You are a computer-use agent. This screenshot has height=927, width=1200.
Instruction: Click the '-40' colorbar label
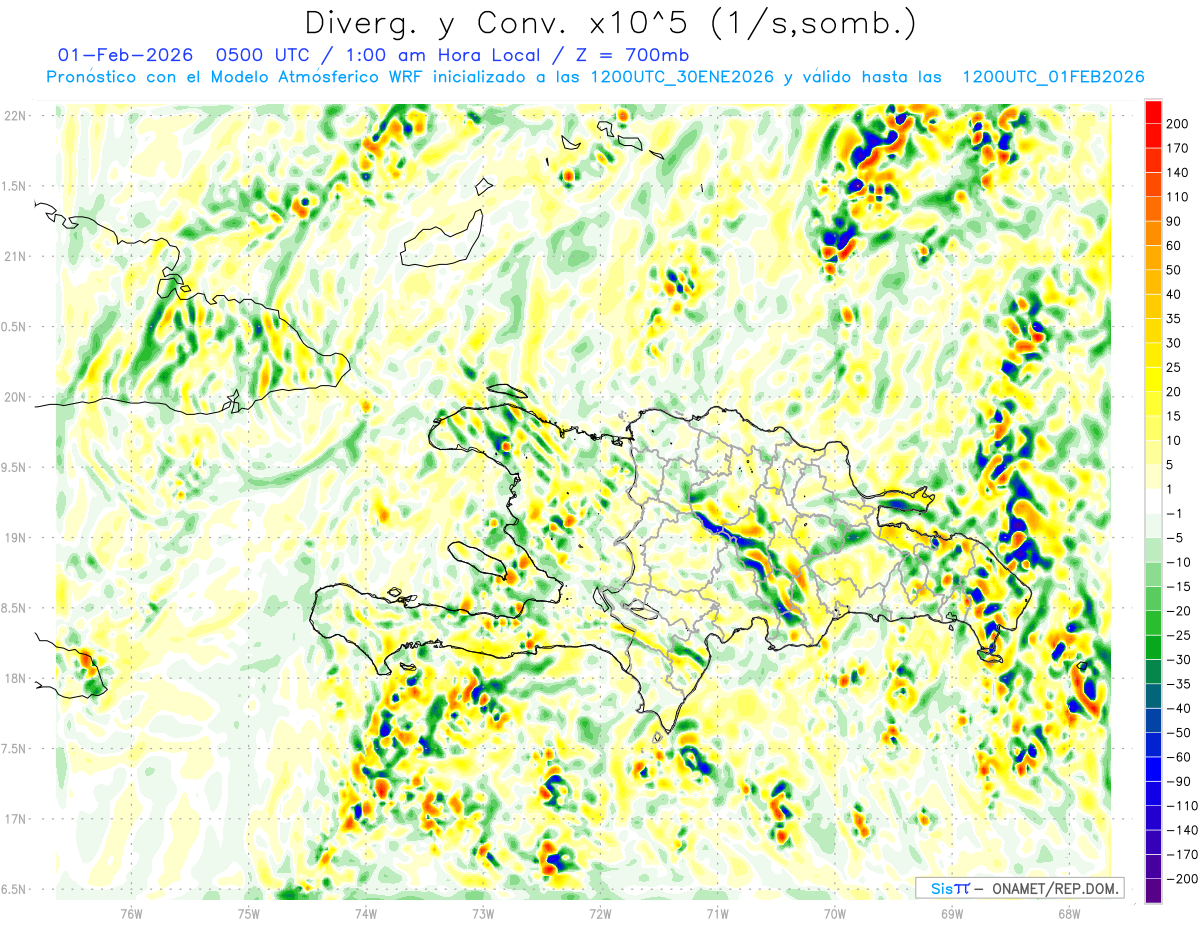point(1179,709)
